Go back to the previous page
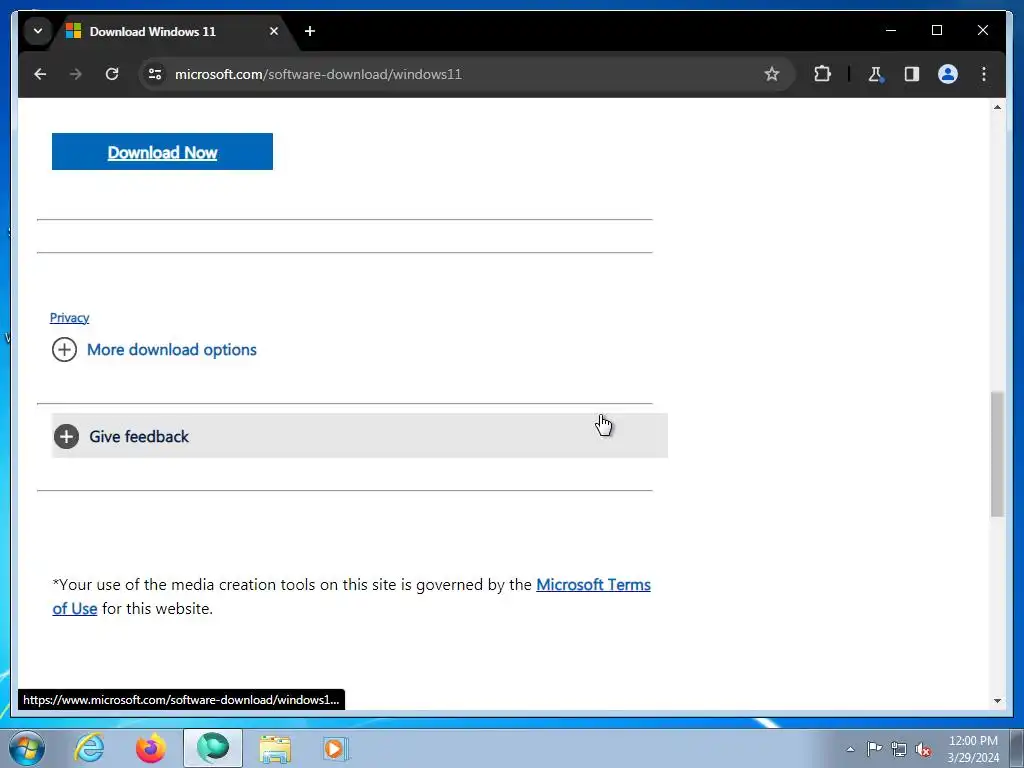 tap(40, 74)
